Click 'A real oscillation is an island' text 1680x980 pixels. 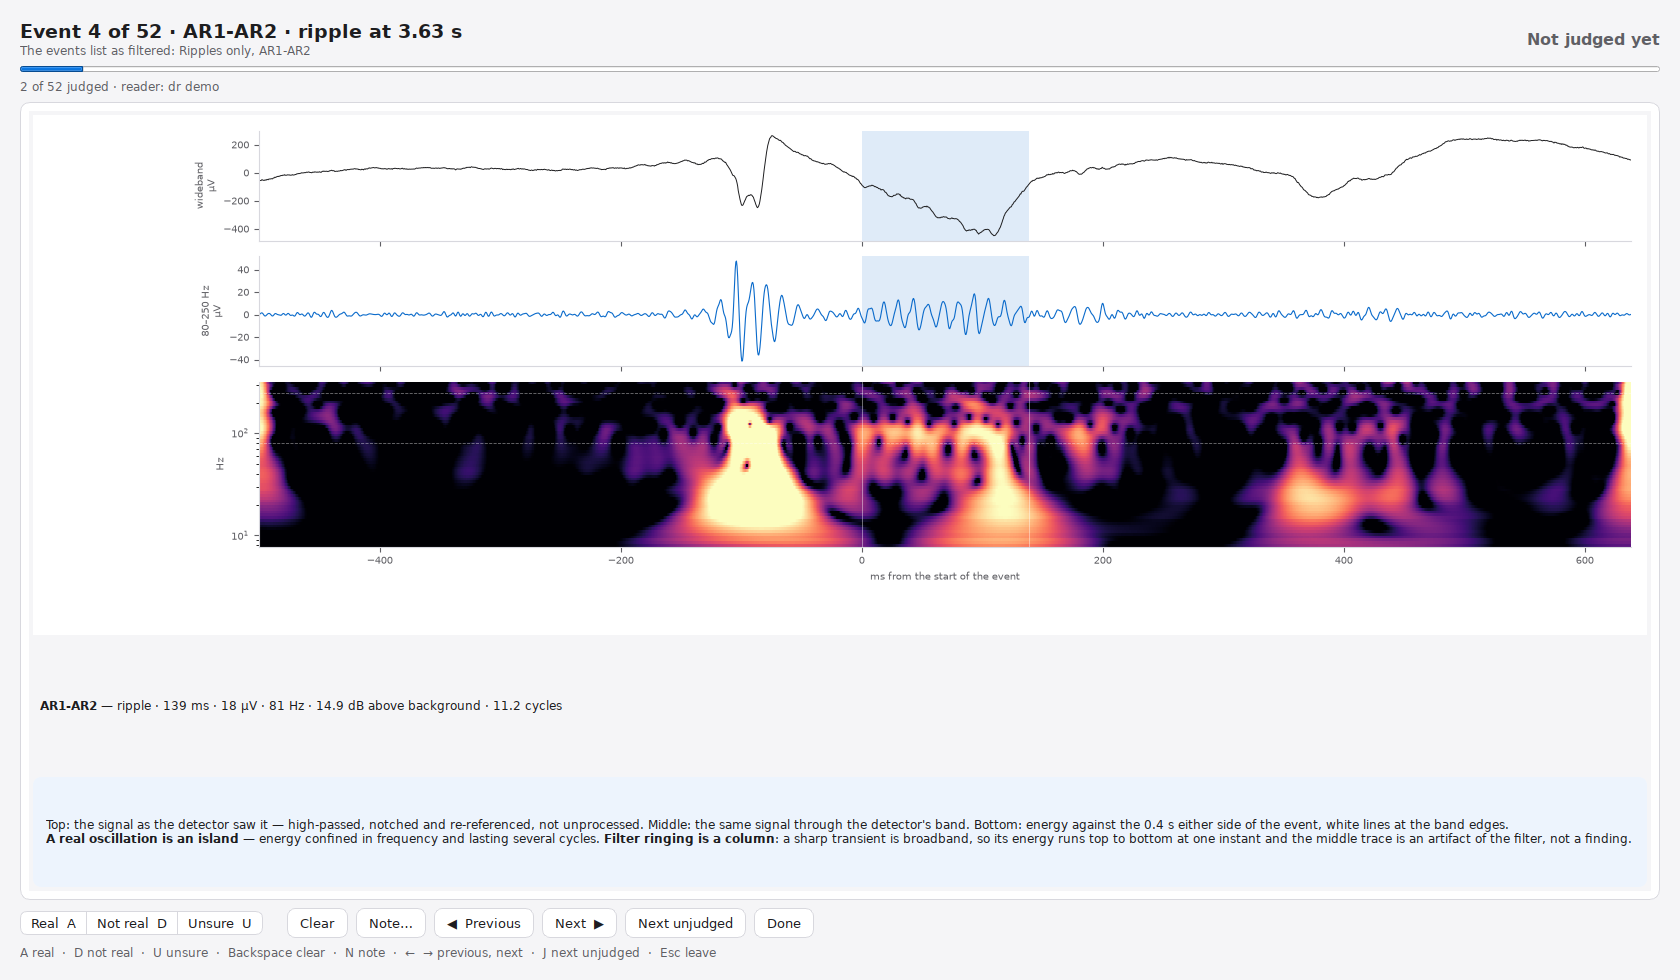(142, 839)
